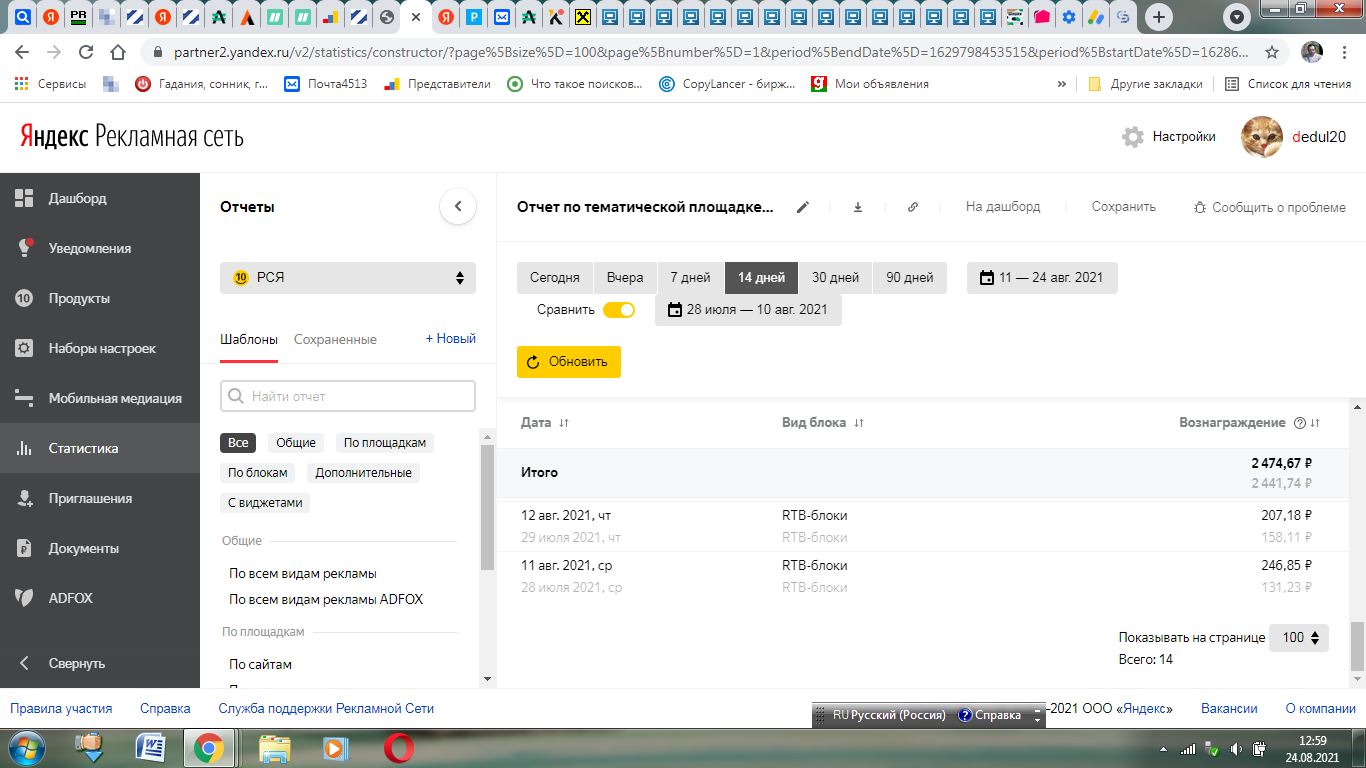Click Яндекс Рекламная сеть logo
This screenshot has height=768, width=1366.
(x=132, y=136)
